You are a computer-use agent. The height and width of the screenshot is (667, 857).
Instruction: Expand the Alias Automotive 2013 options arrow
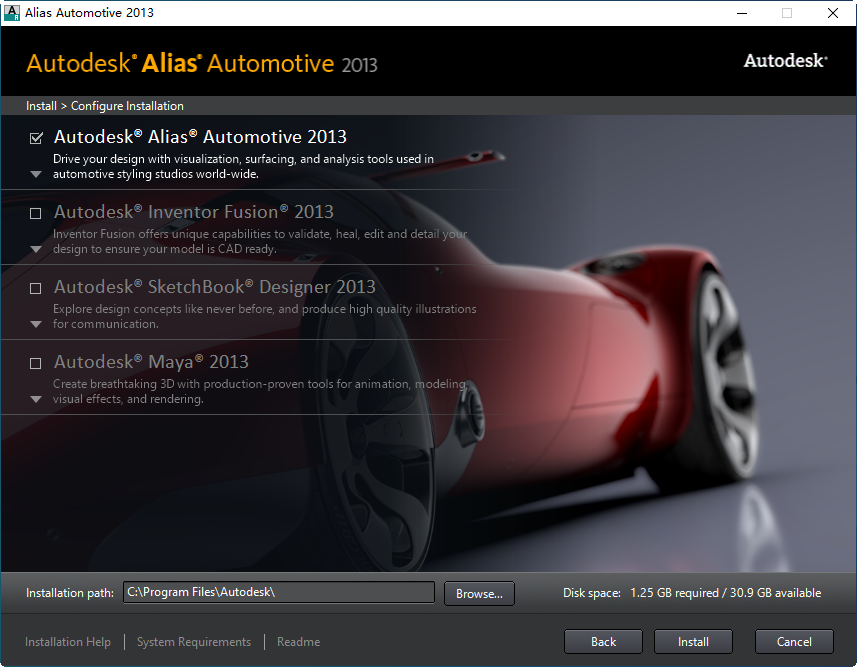tap(36, 174)
